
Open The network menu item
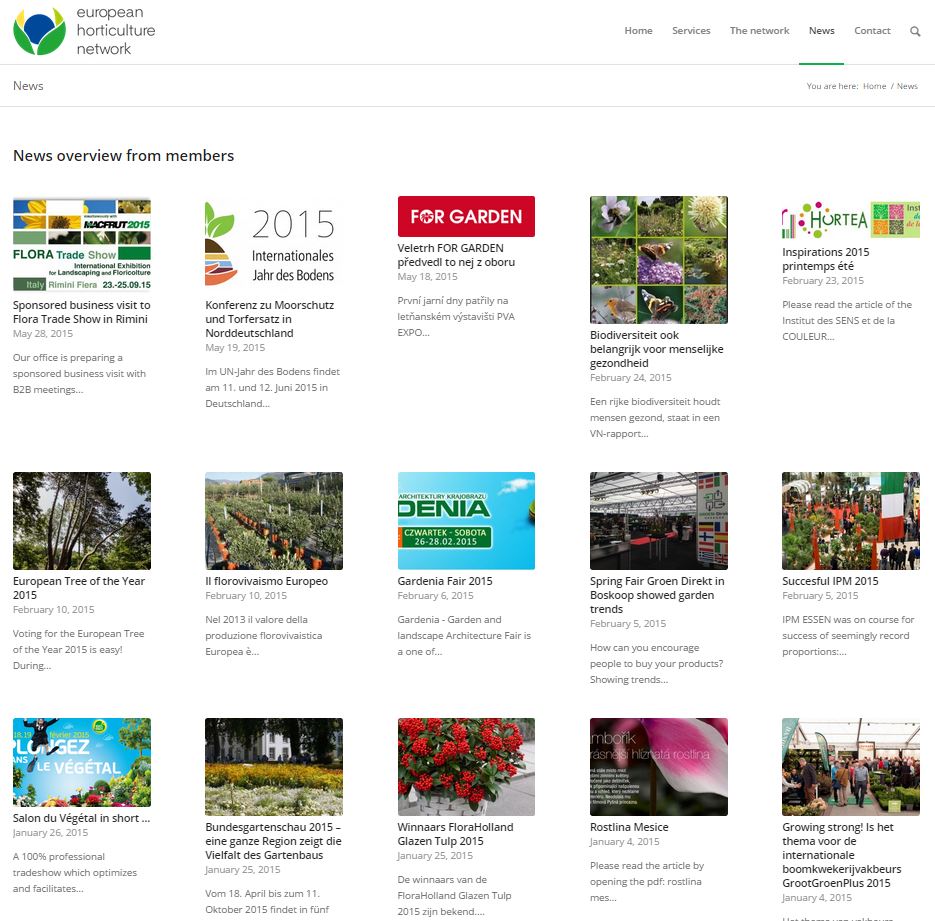pyautogui.click(x=759, y=30)
